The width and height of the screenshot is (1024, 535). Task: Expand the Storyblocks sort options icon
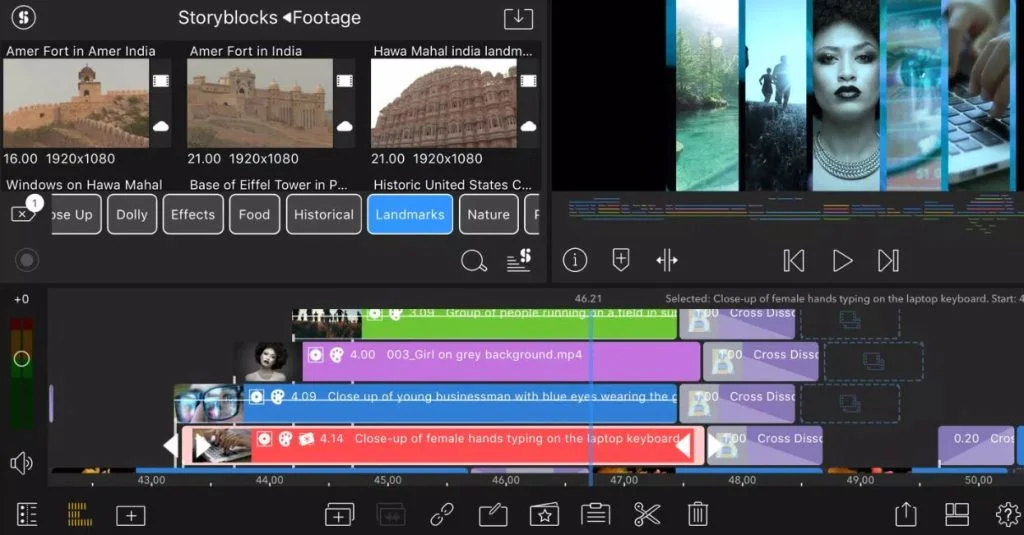tap(518, 260)
